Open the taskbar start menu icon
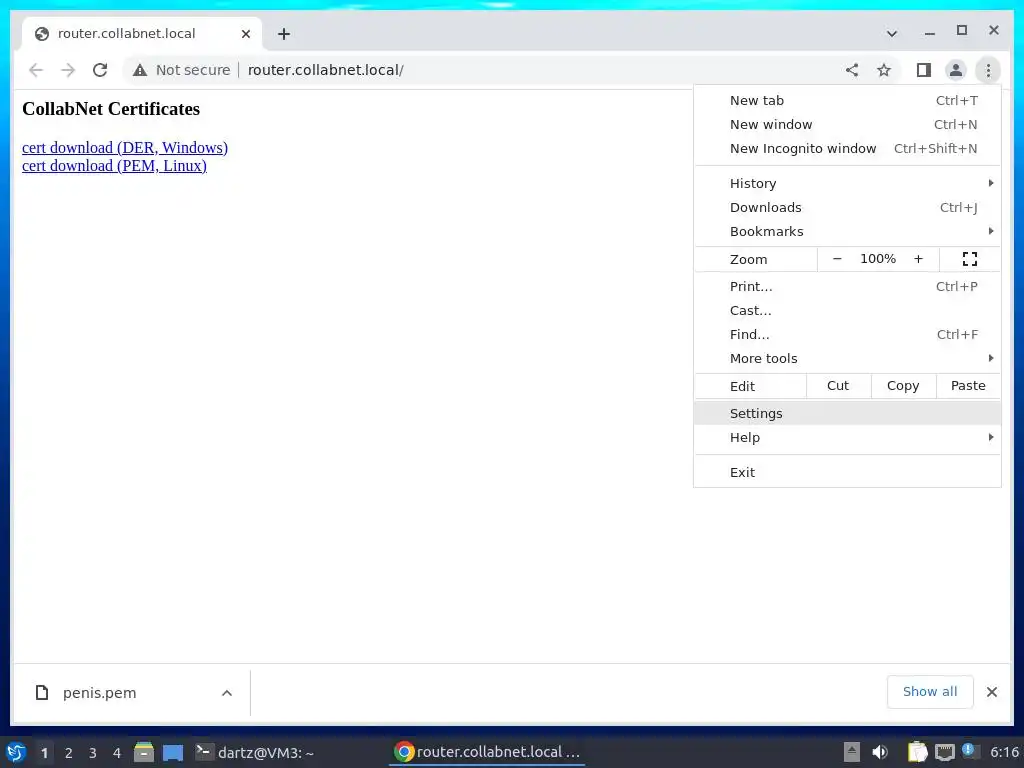 pos(16,752)
